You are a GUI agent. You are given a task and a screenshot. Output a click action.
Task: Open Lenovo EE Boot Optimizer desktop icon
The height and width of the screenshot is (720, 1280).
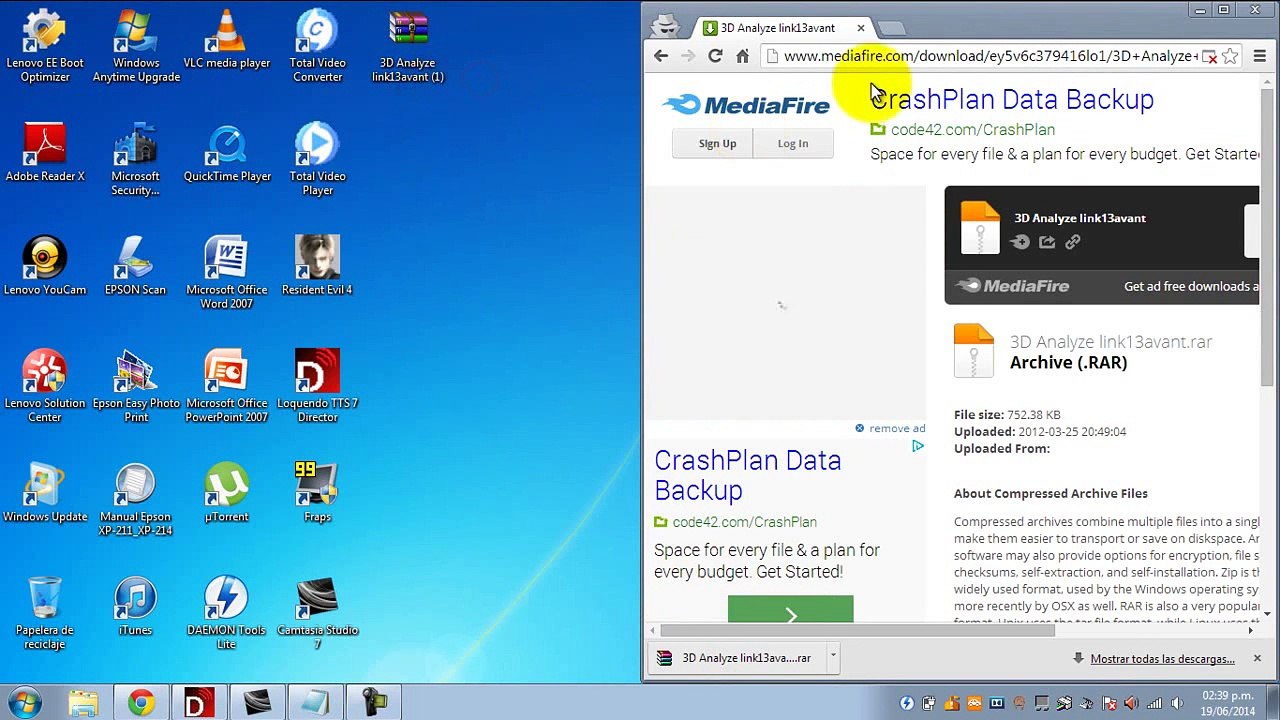[x=45, y=46]
